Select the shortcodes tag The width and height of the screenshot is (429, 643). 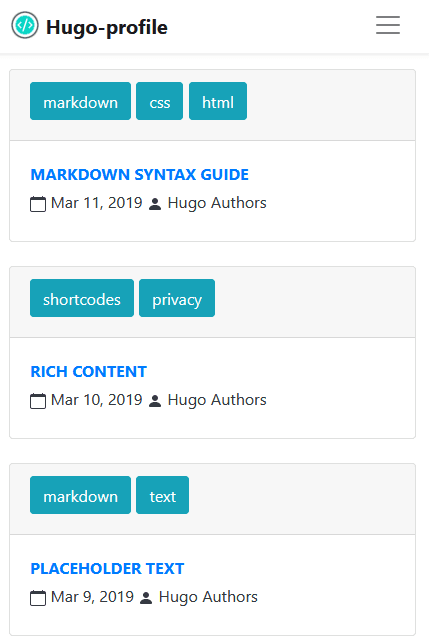pos(82,298)
